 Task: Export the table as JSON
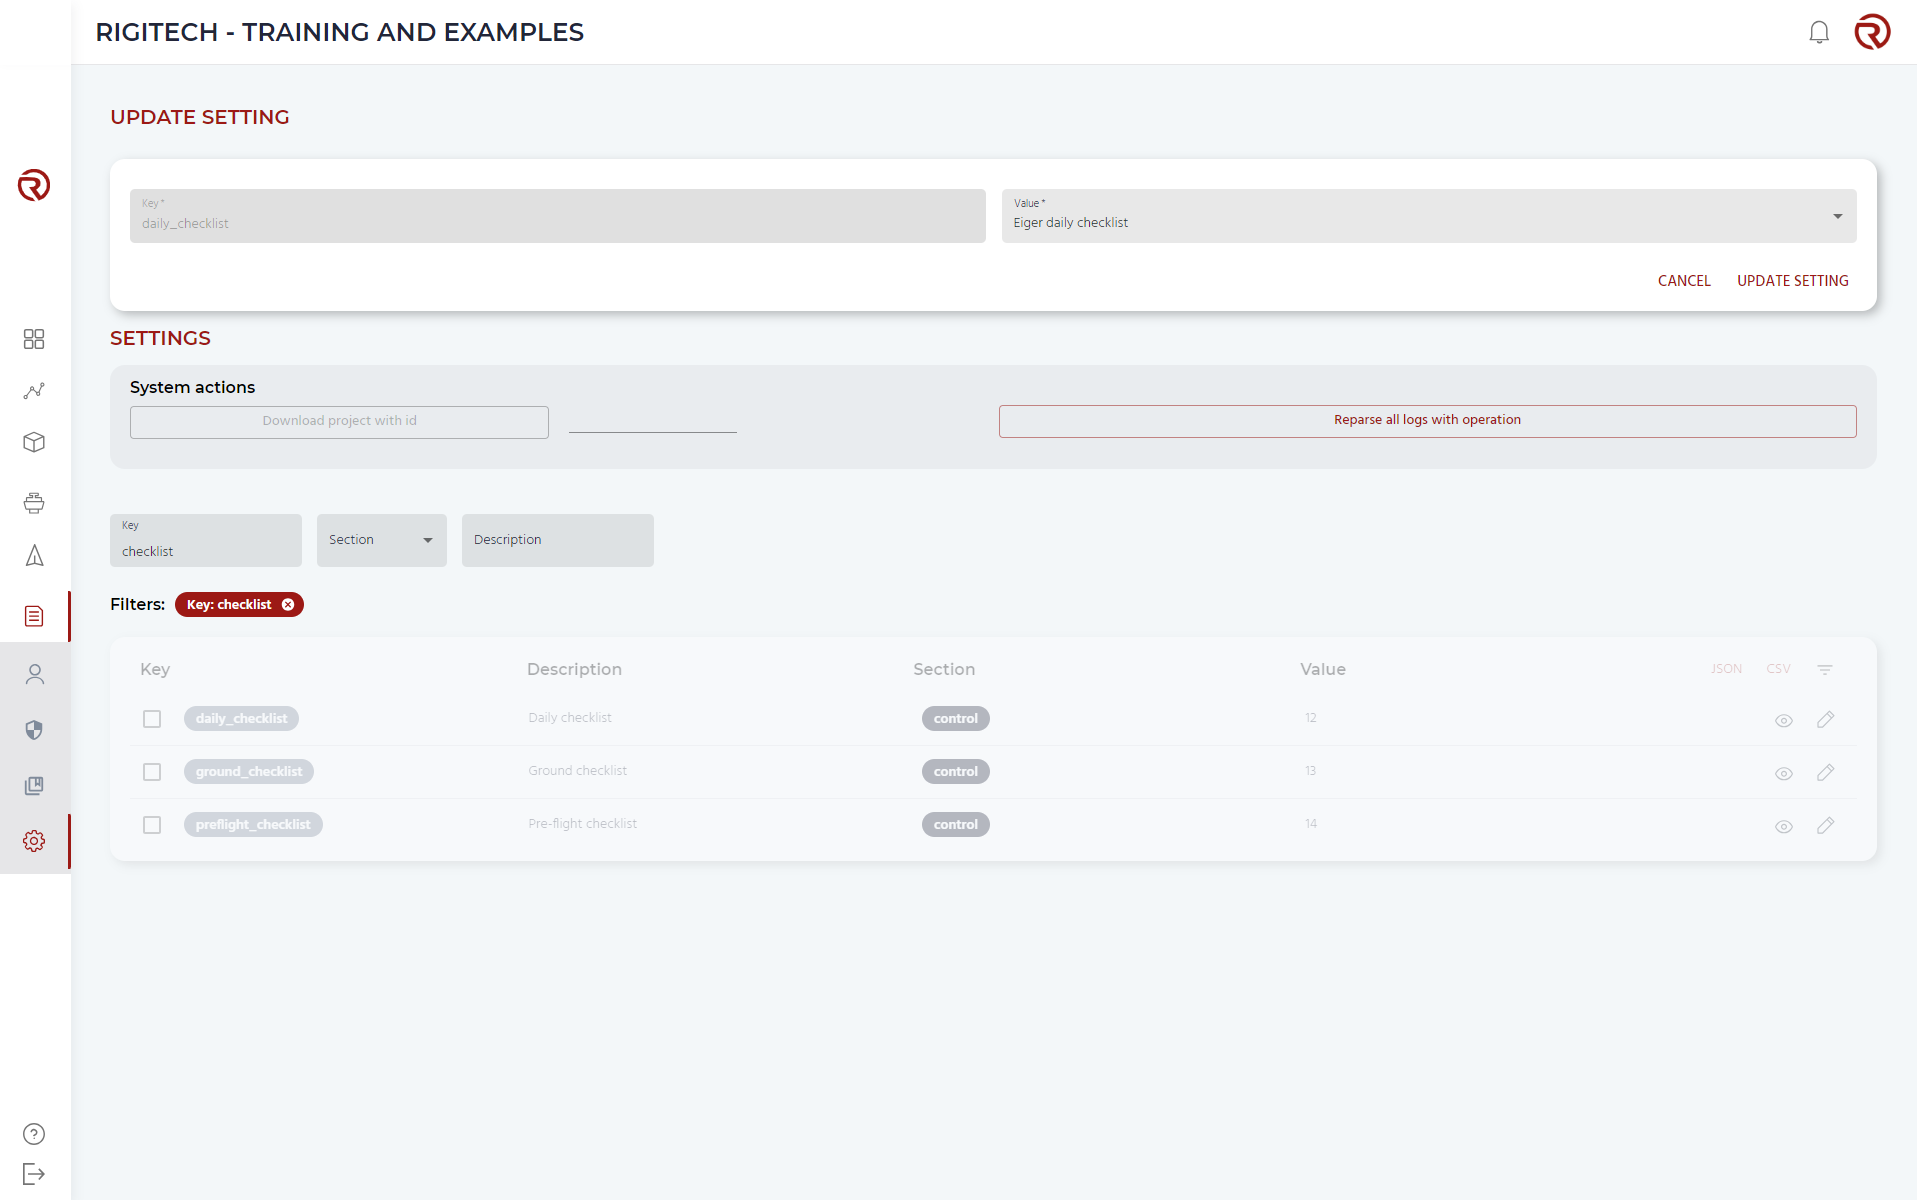click(1726, 669)
